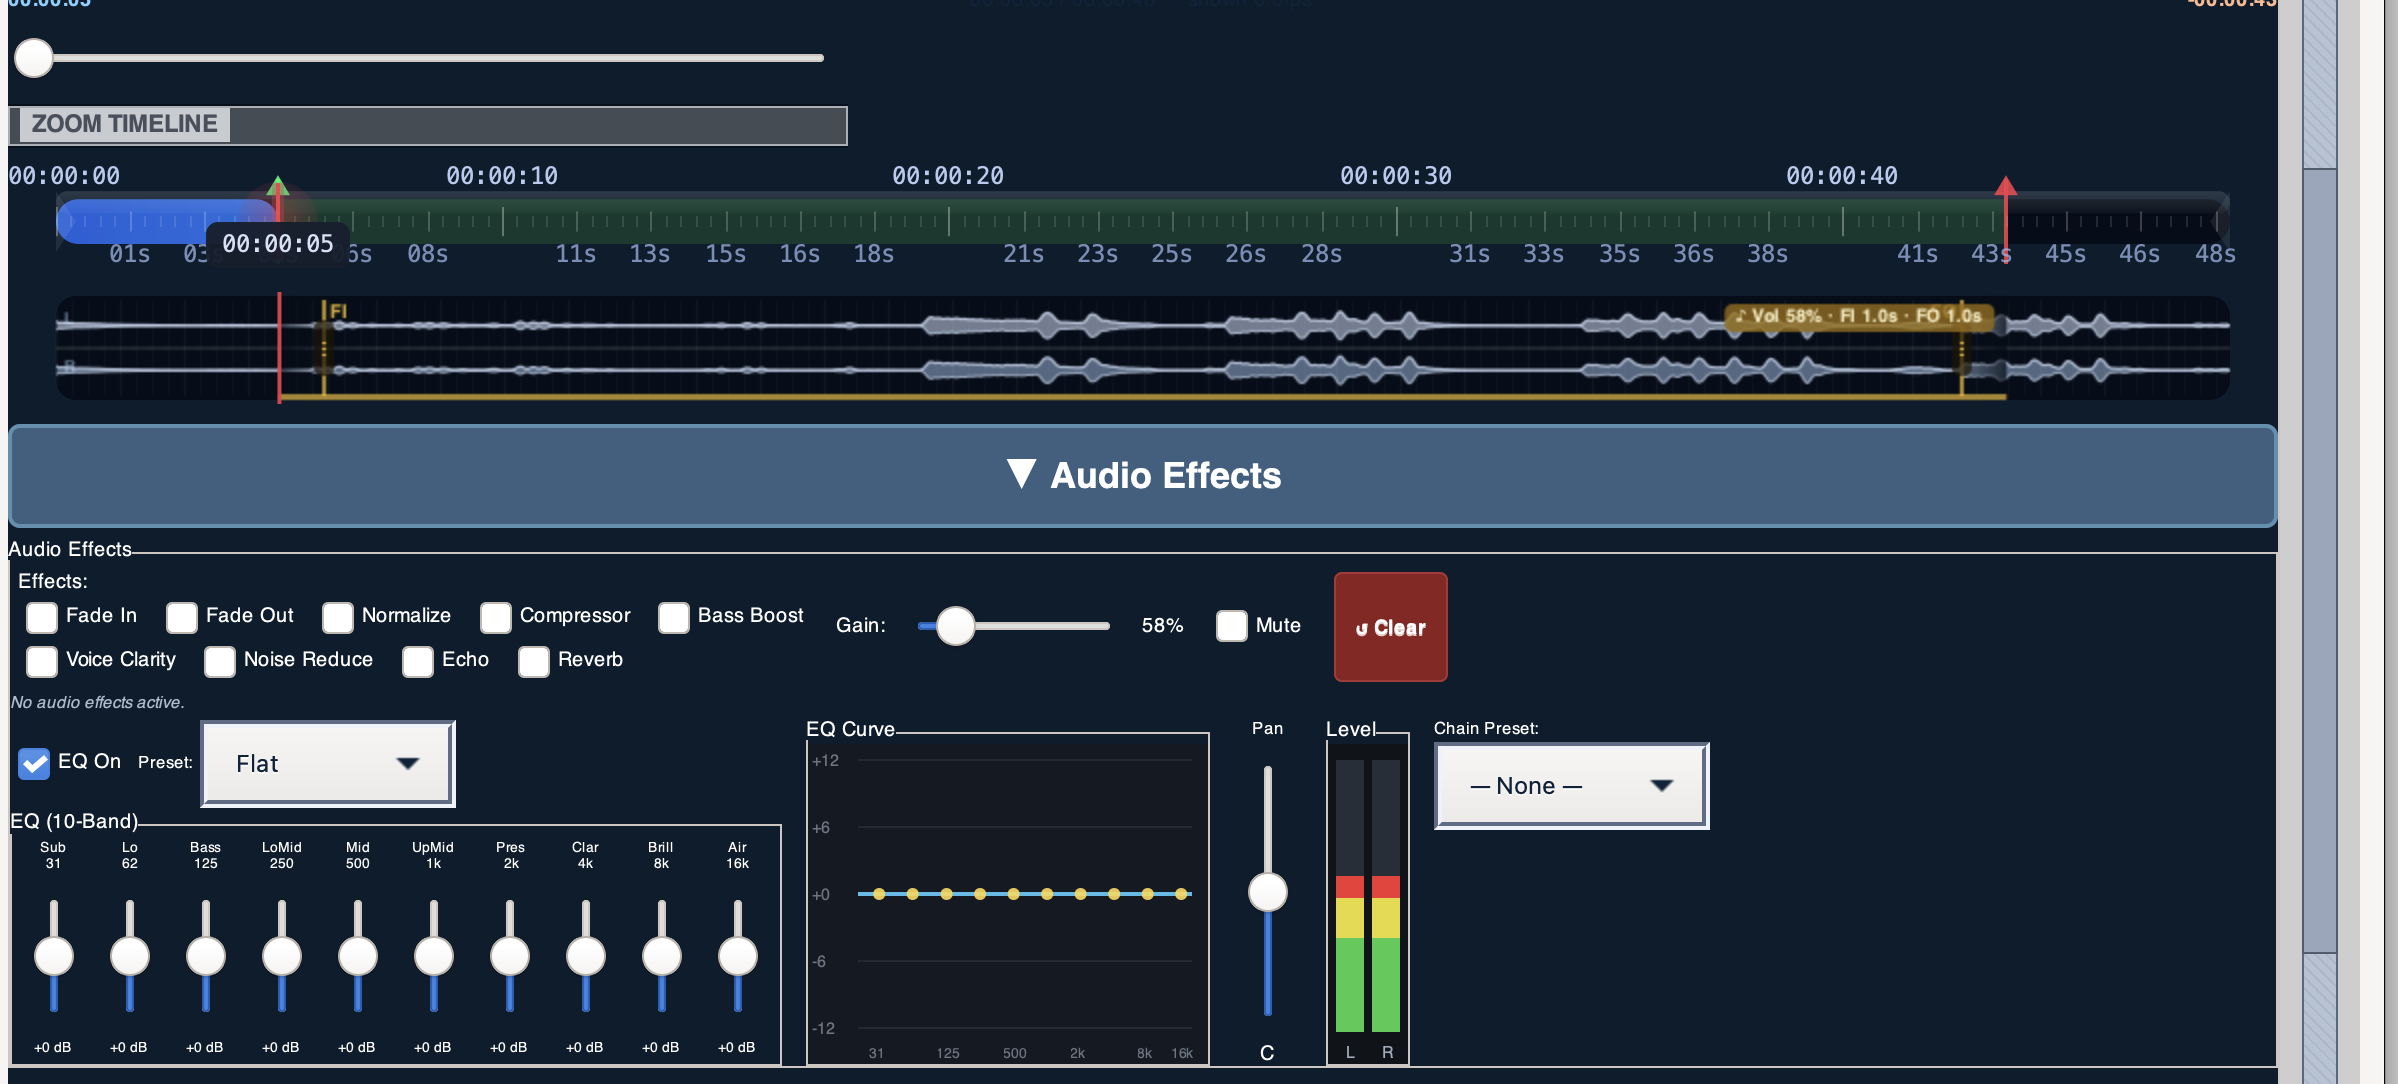Click the Clear effects button with undo icon

[1389, 627]
